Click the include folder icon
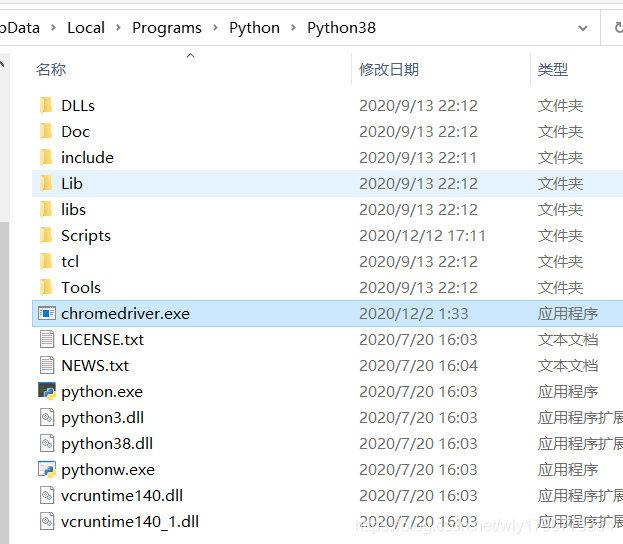 pyautogui.click(x=46, y=157)
